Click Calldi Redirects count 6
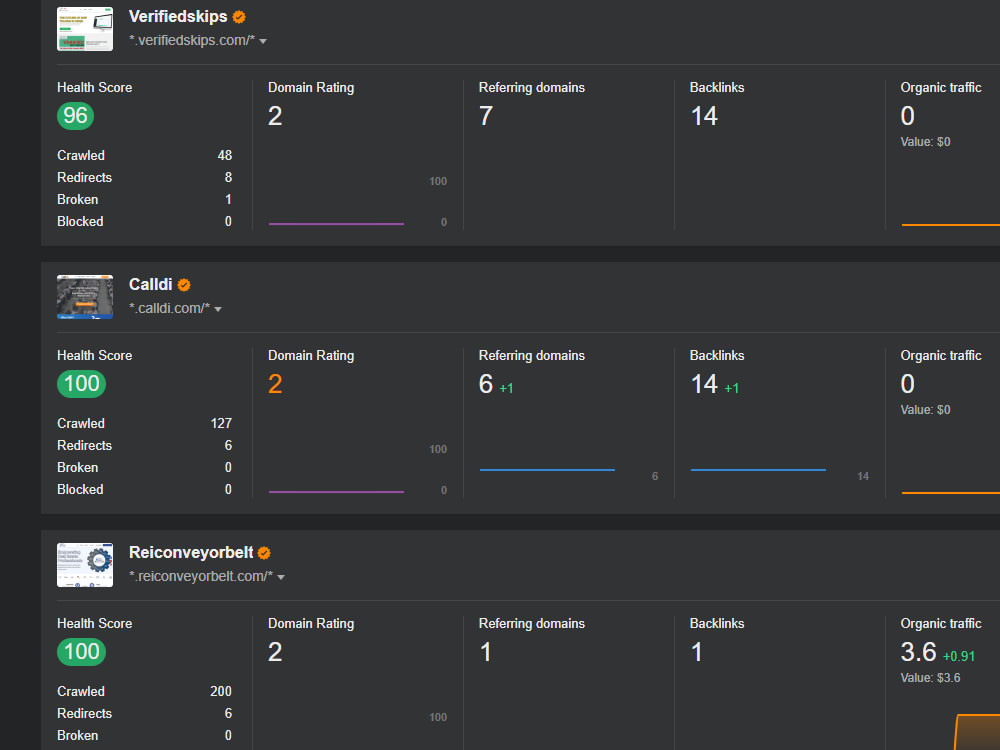This screenshot has width=1000, height=750. 228,445
